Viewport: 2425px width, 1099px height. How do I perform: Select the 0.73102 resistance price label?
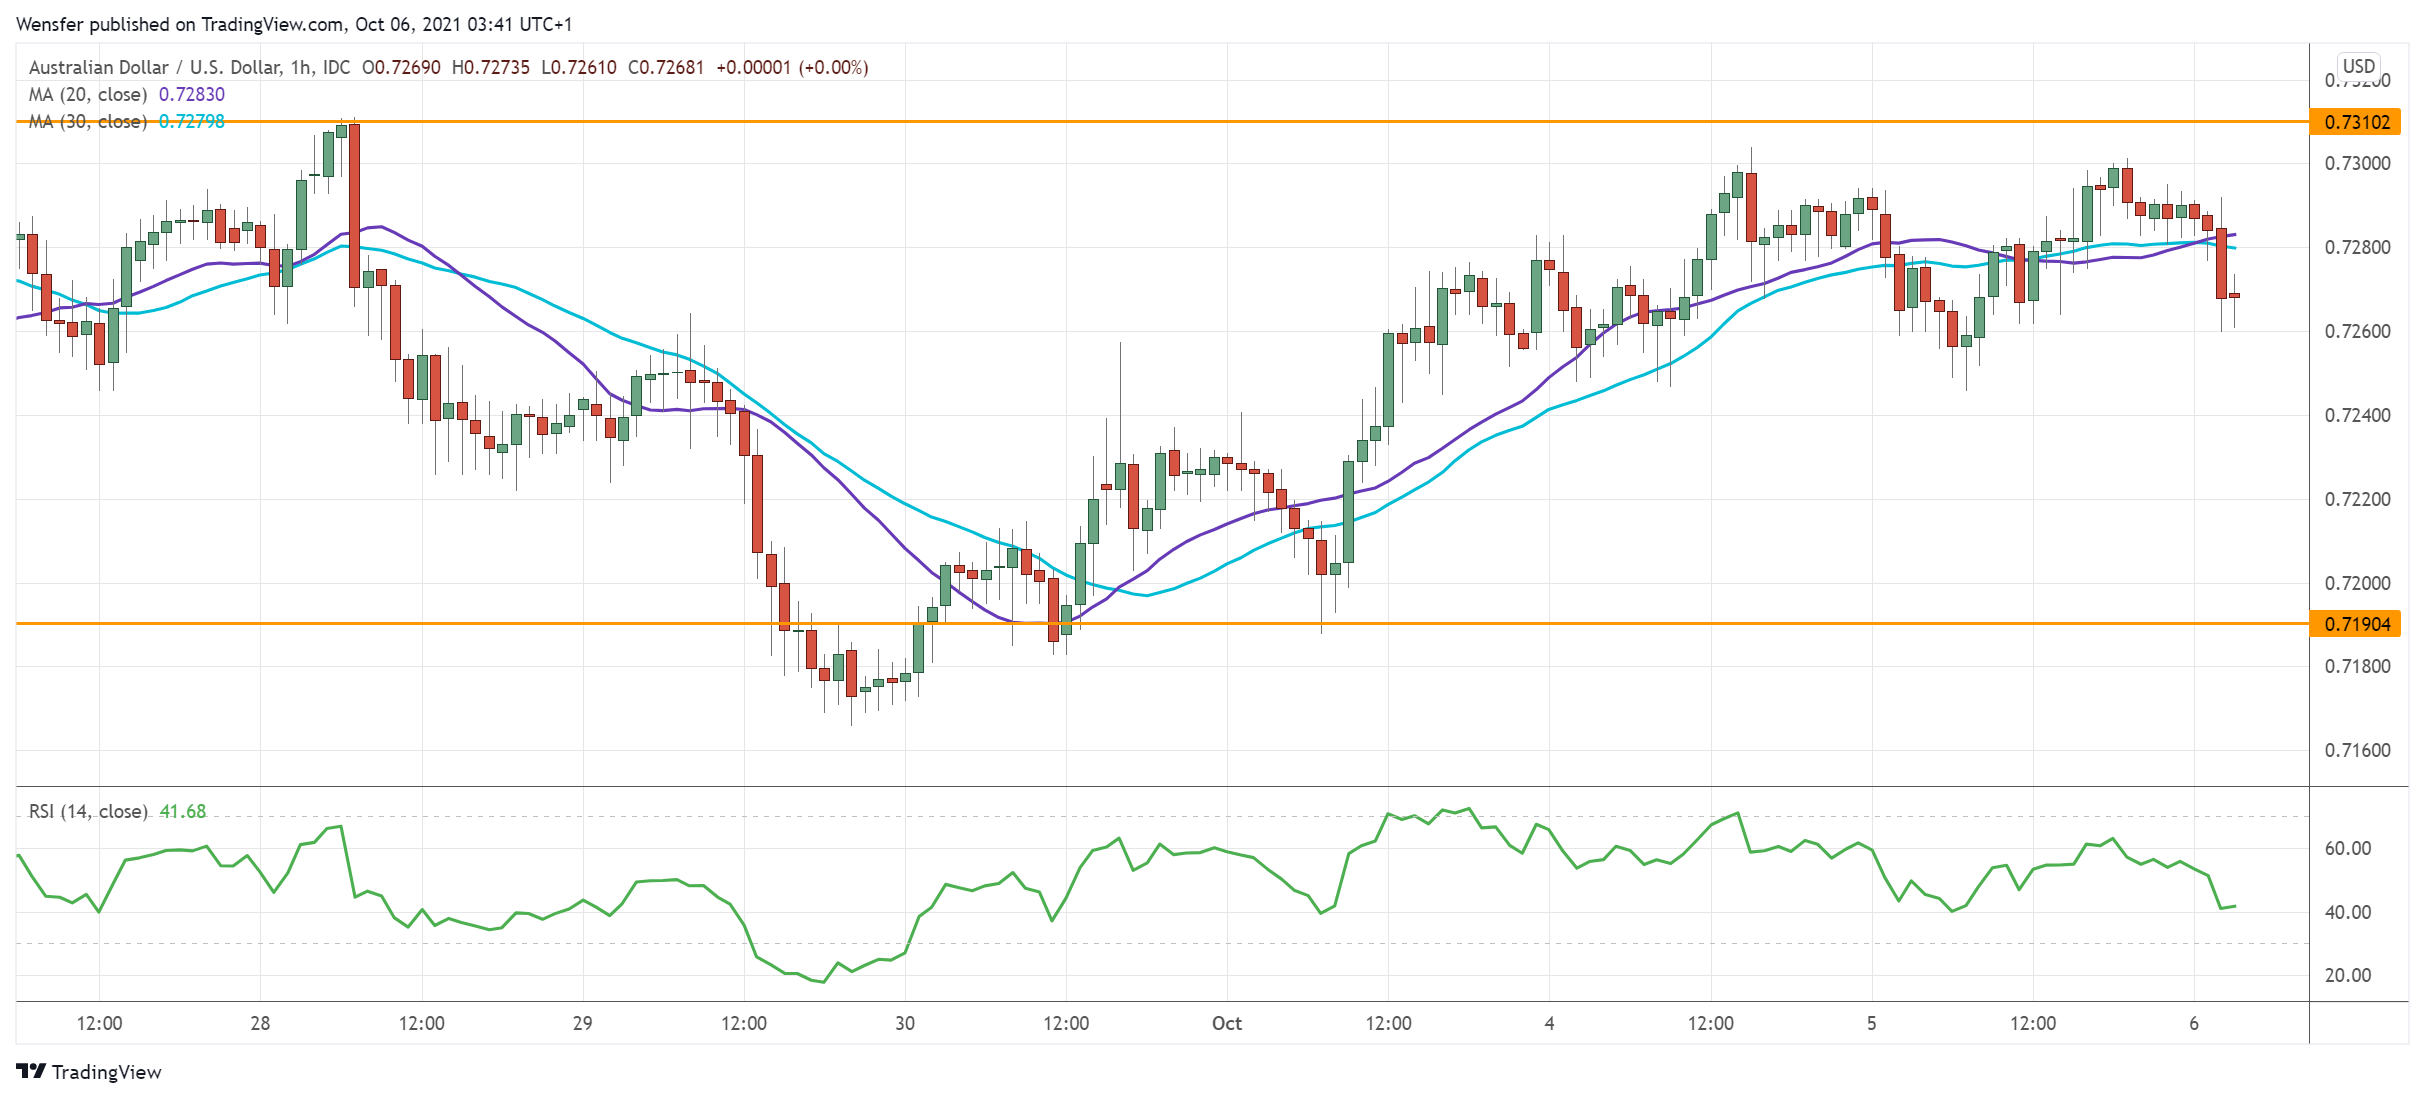[2357, 122]
